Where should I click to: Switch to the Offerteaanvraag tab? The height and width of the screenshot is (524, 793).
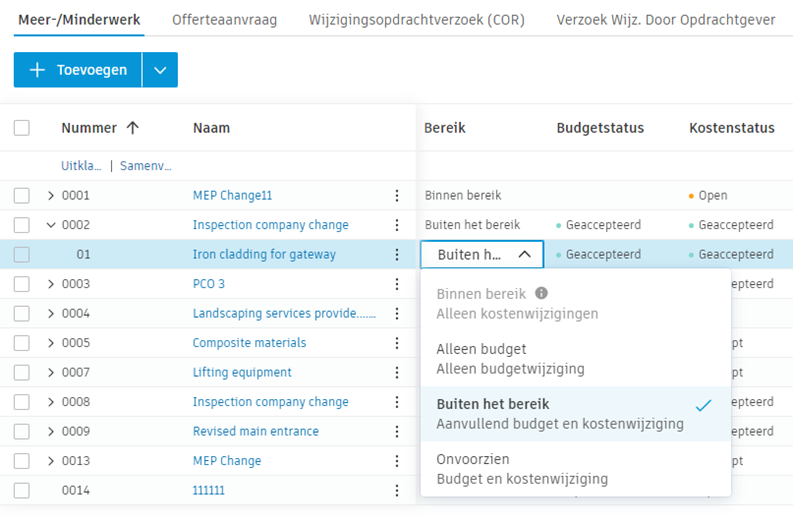tap(224, 20)
